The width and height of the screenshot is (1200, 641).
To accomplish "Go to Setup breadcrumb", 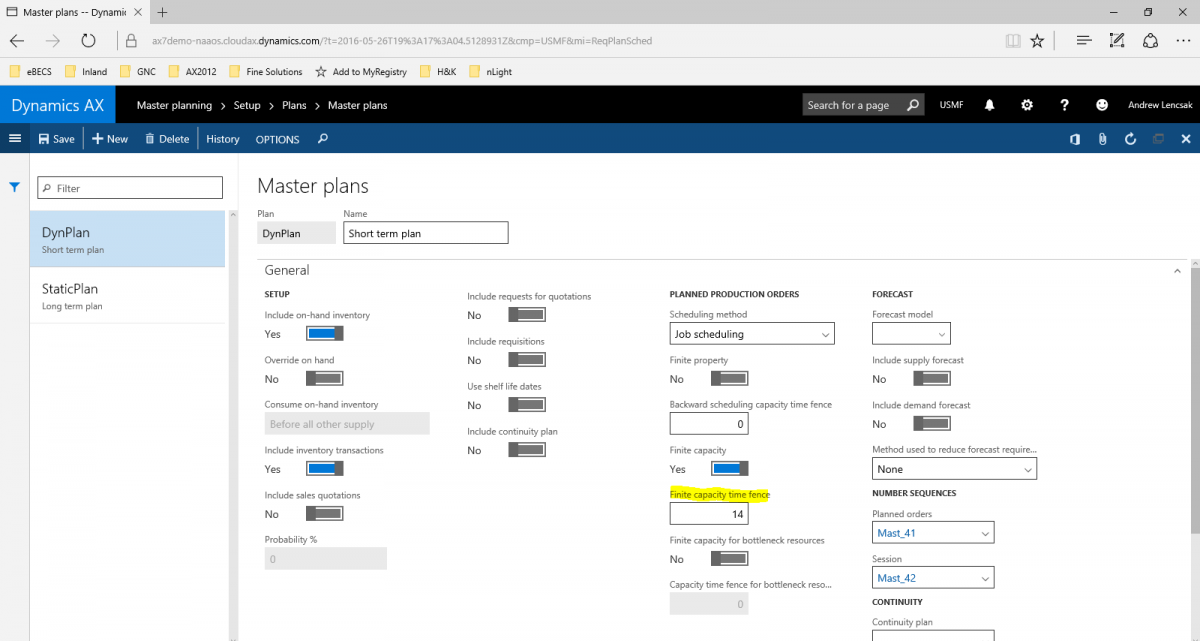I will (x=247, y=105).
